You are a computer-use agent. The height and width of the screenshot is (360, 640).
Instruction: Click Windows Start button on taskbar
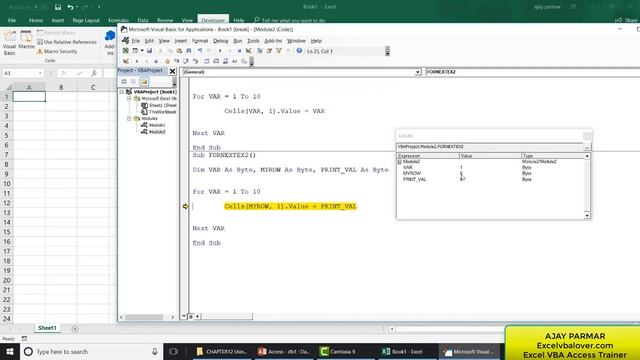coord(9,351)
